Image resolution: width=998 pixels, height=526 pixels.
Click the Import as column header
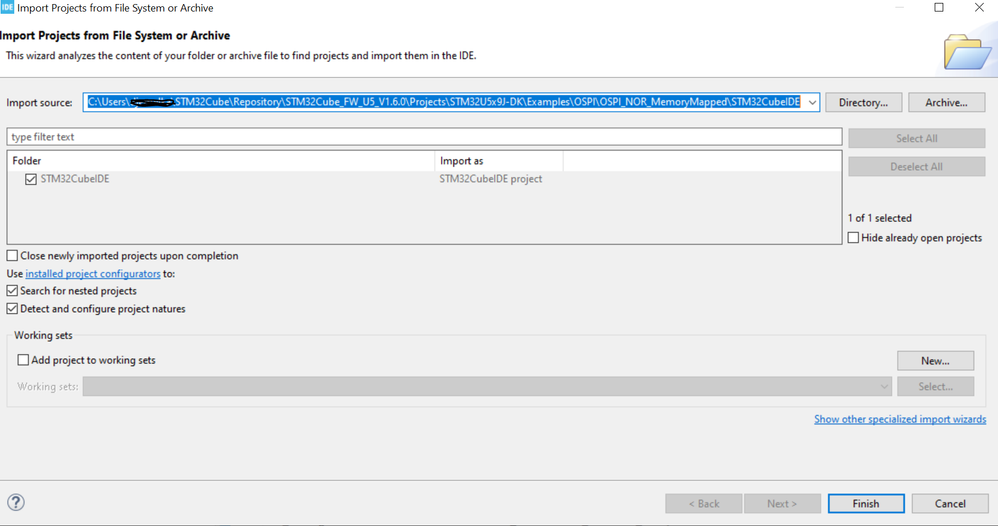(499, 161)
